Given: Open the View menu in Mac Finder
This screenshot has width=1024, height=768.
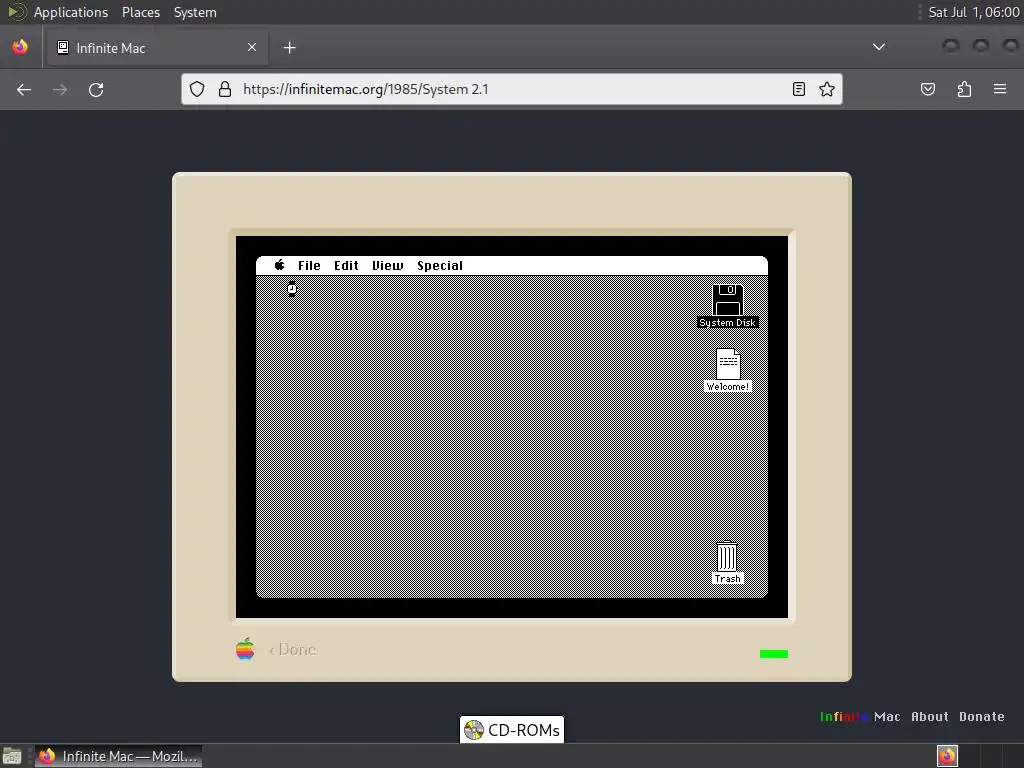Looking at the screenshot, I should pyautogui.click(x=388, y=266).
